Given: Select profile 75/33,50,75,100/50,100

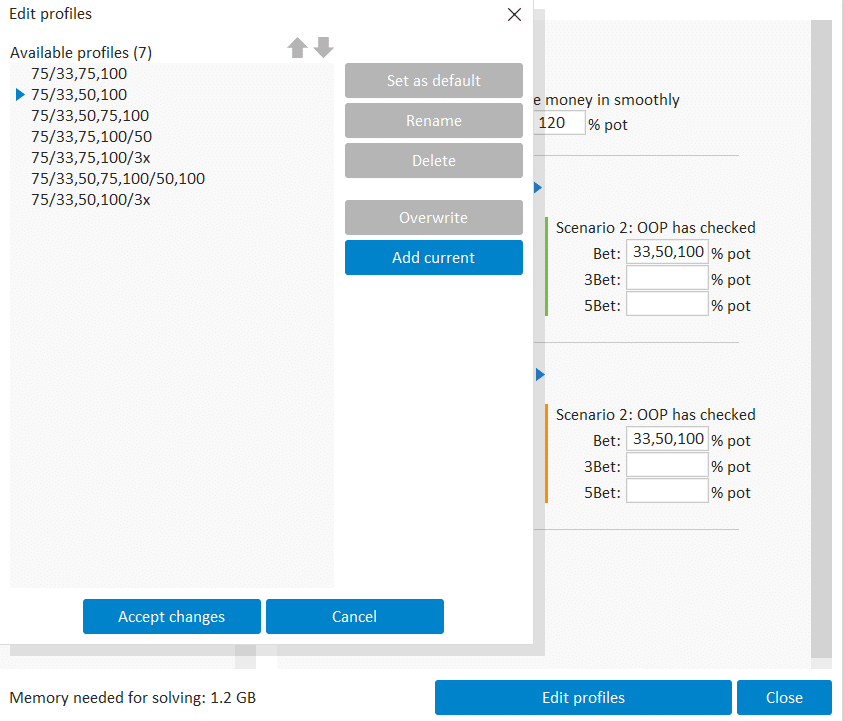Looking at the screenshot, I should 118,179.
